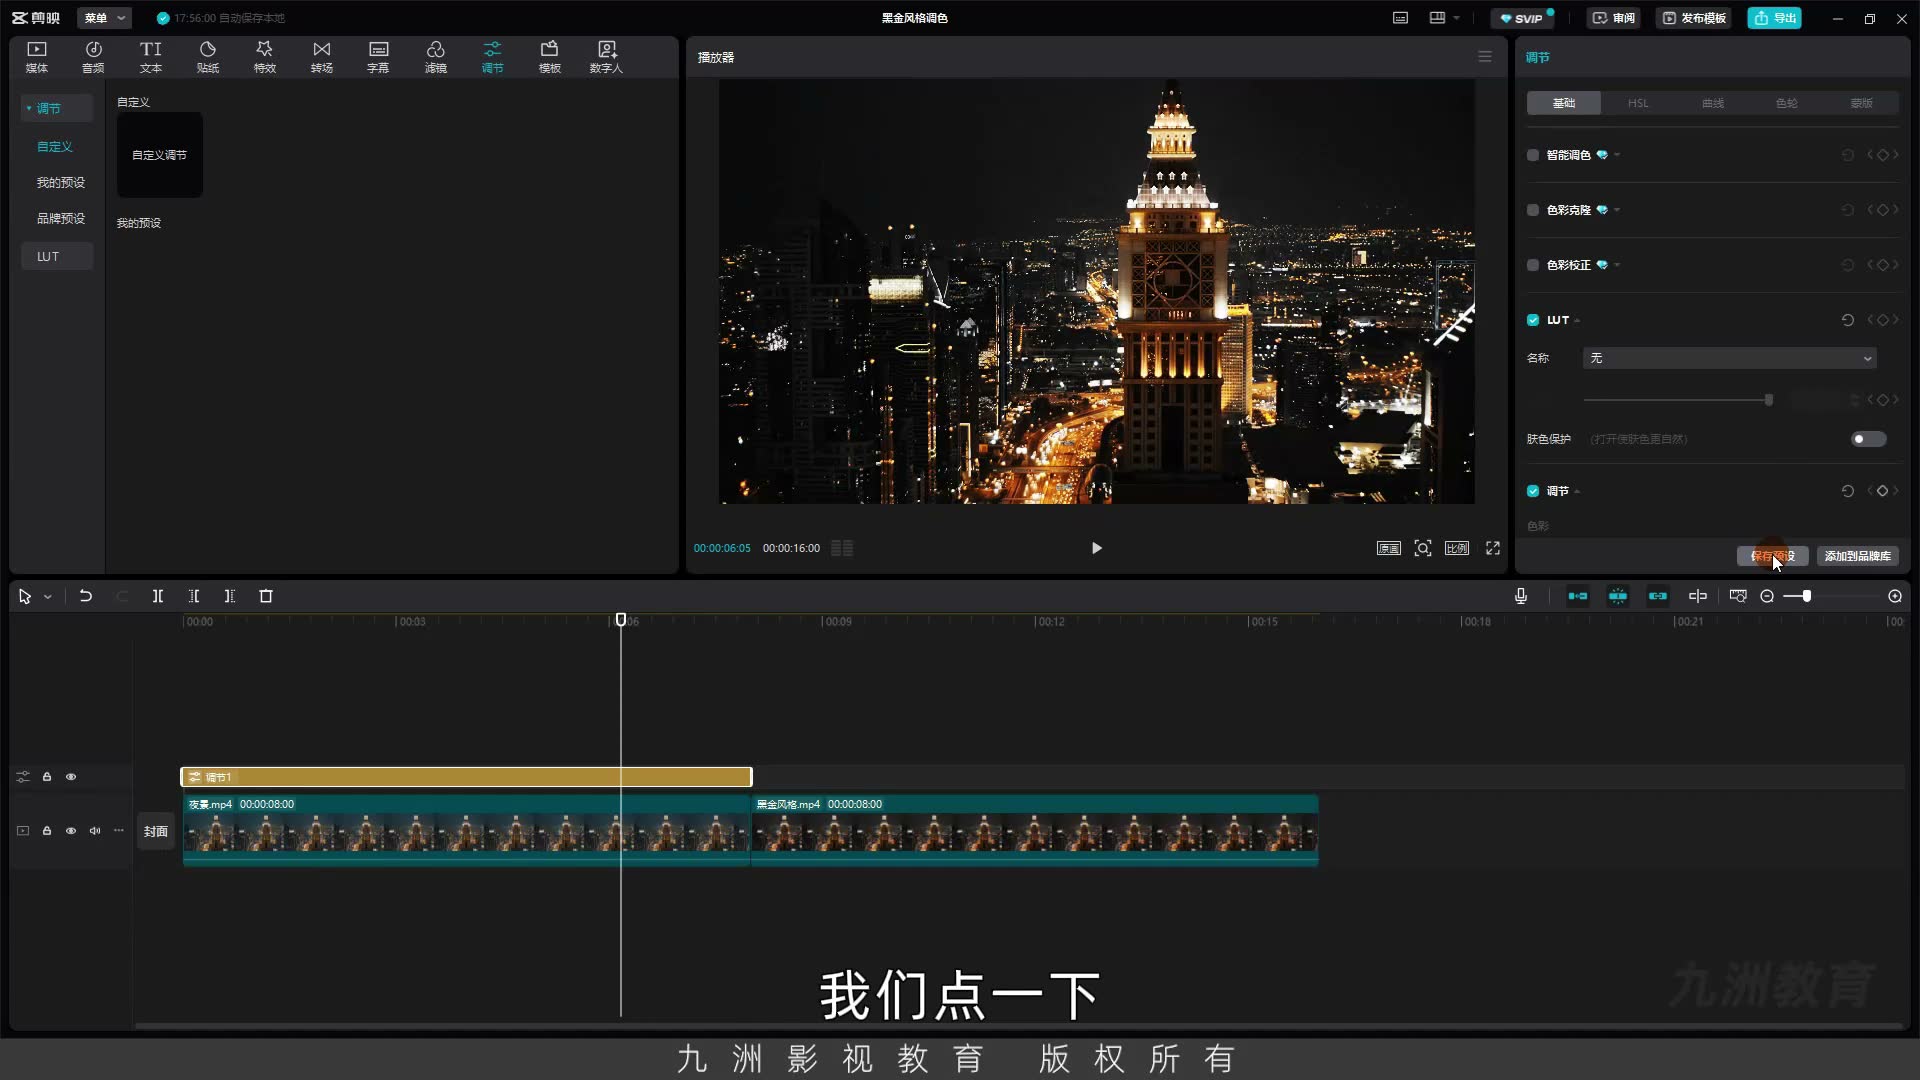Toggle the auto snapping icon
This screenshot has height=1080, width=1920.
point(1618,596)
